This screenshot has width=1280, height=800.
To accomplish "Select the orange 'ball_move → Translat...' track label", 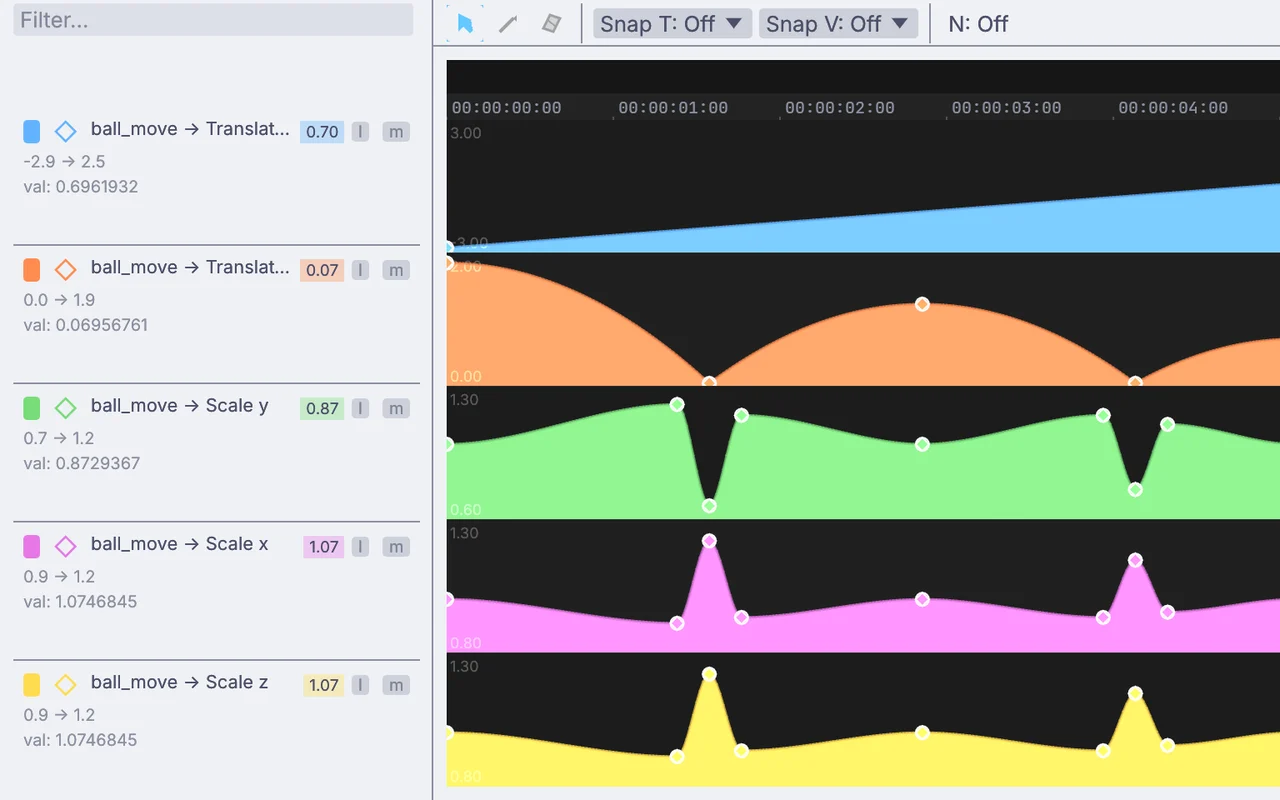I will pyautogui.click(x=190, y=267).
